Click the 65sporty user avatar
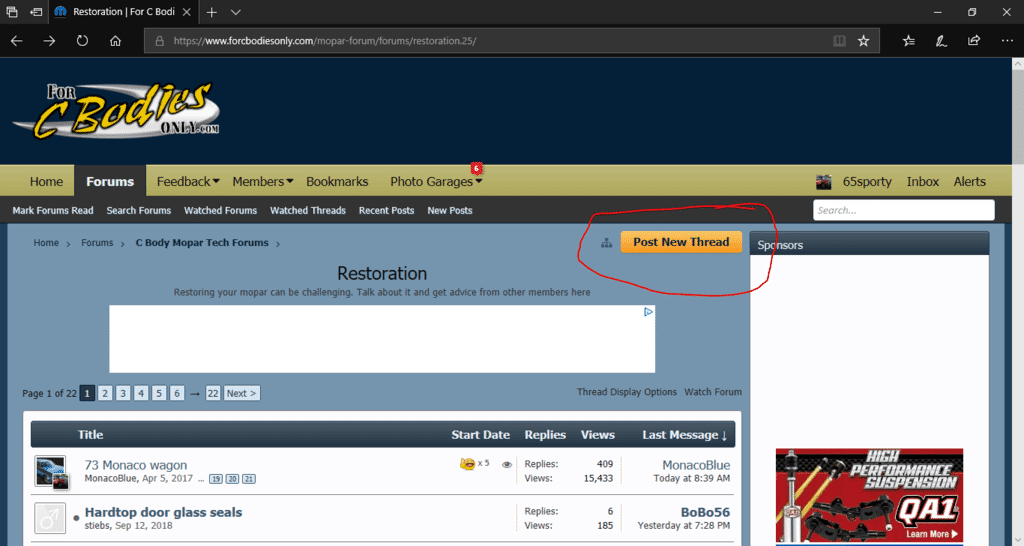 click(x=824, y=182)
